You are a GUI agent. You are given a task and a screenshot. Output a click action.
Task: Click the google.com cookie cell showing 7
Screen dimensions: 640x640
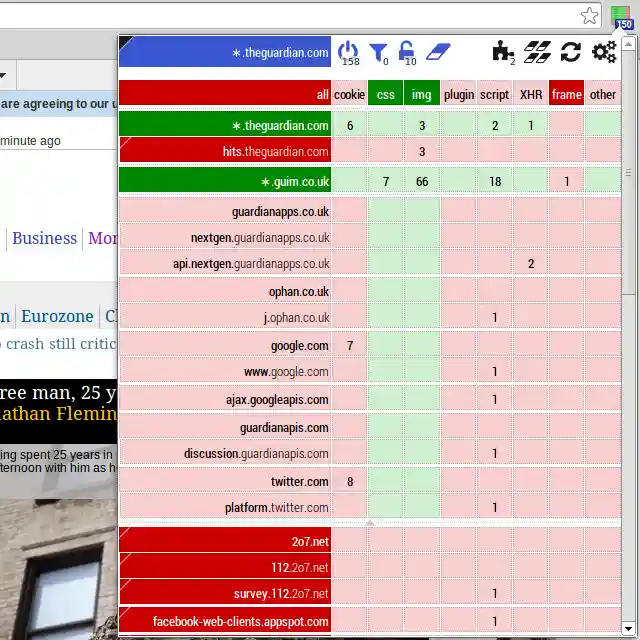click(x=349, y=344)
